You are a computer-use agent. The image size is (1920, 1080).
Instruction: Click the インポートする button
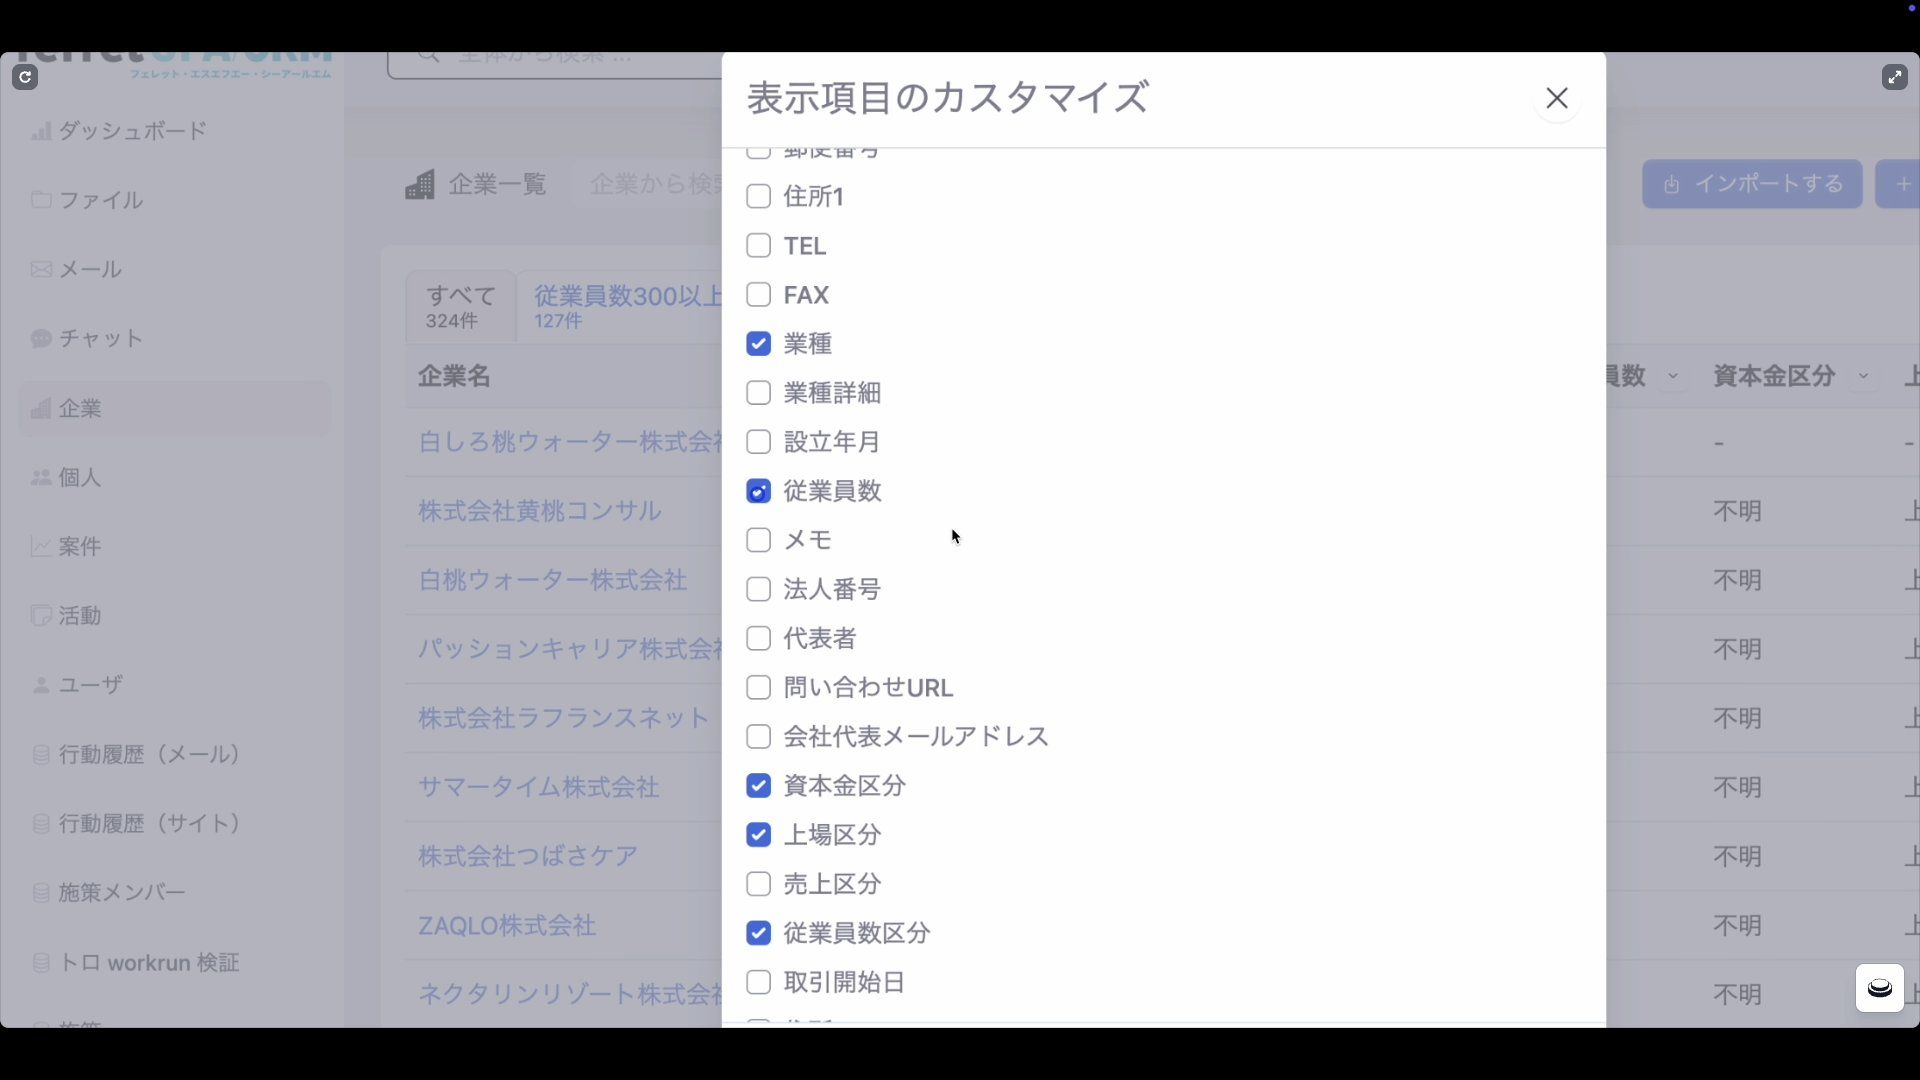coord(1752,184)
